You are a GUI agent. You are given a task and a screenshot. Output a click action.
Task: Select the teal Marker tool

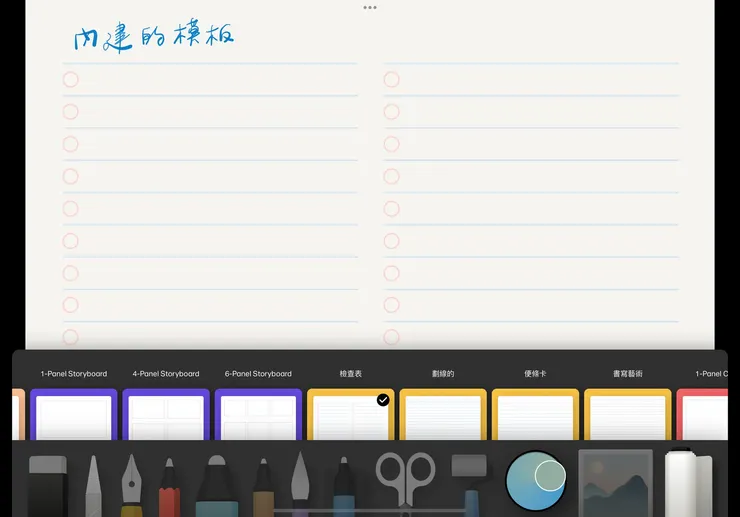[217, 486]
